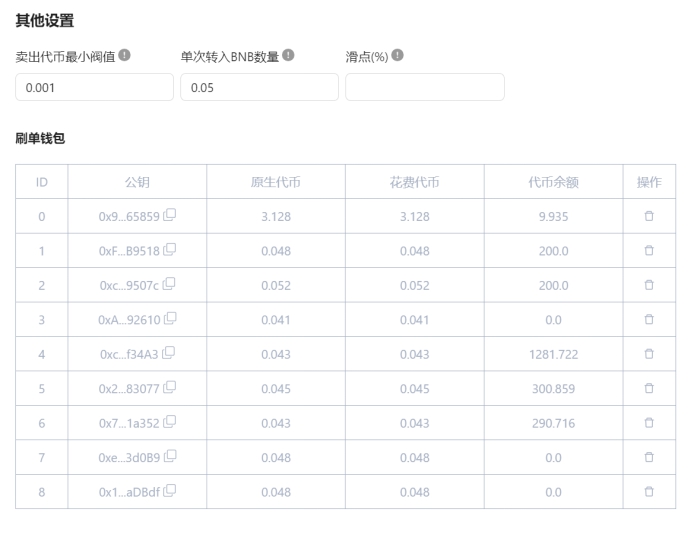Show info tooltip for 滑点(%)
Image resolution: width=692 pixels, height=534 pixels.
pyautogui.click(x=398, y=56)
